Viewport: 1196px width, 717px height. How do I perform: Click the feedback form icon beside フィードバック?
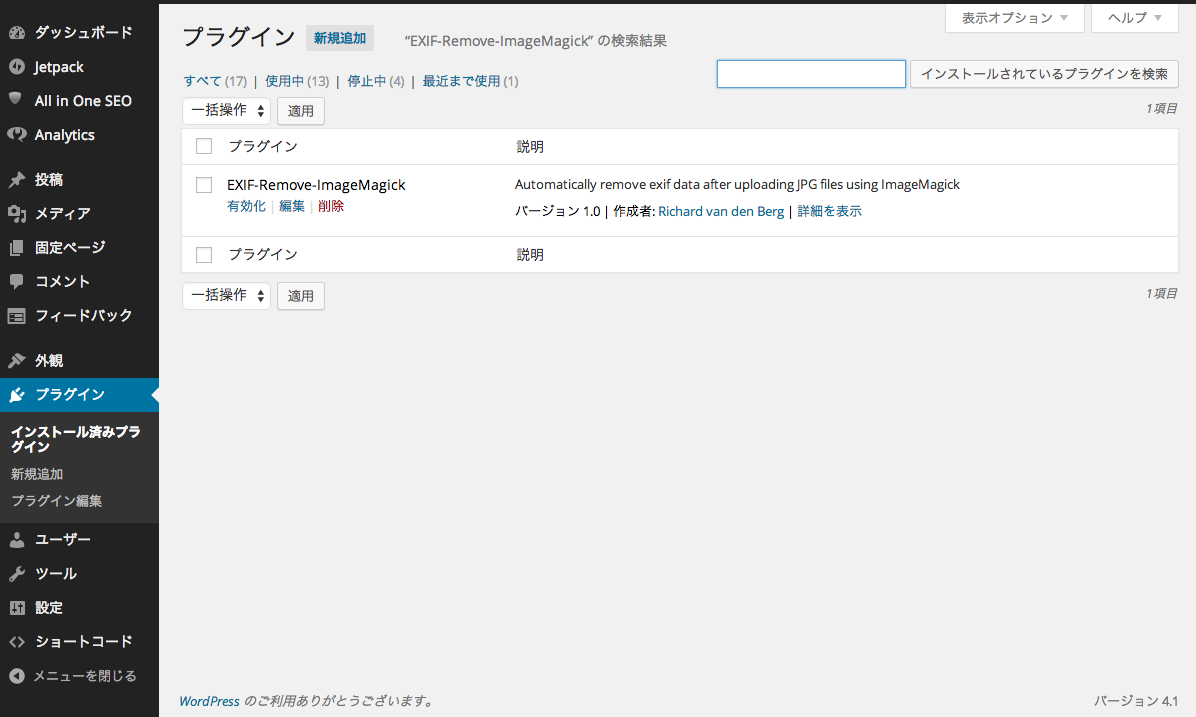click(17, 316)
